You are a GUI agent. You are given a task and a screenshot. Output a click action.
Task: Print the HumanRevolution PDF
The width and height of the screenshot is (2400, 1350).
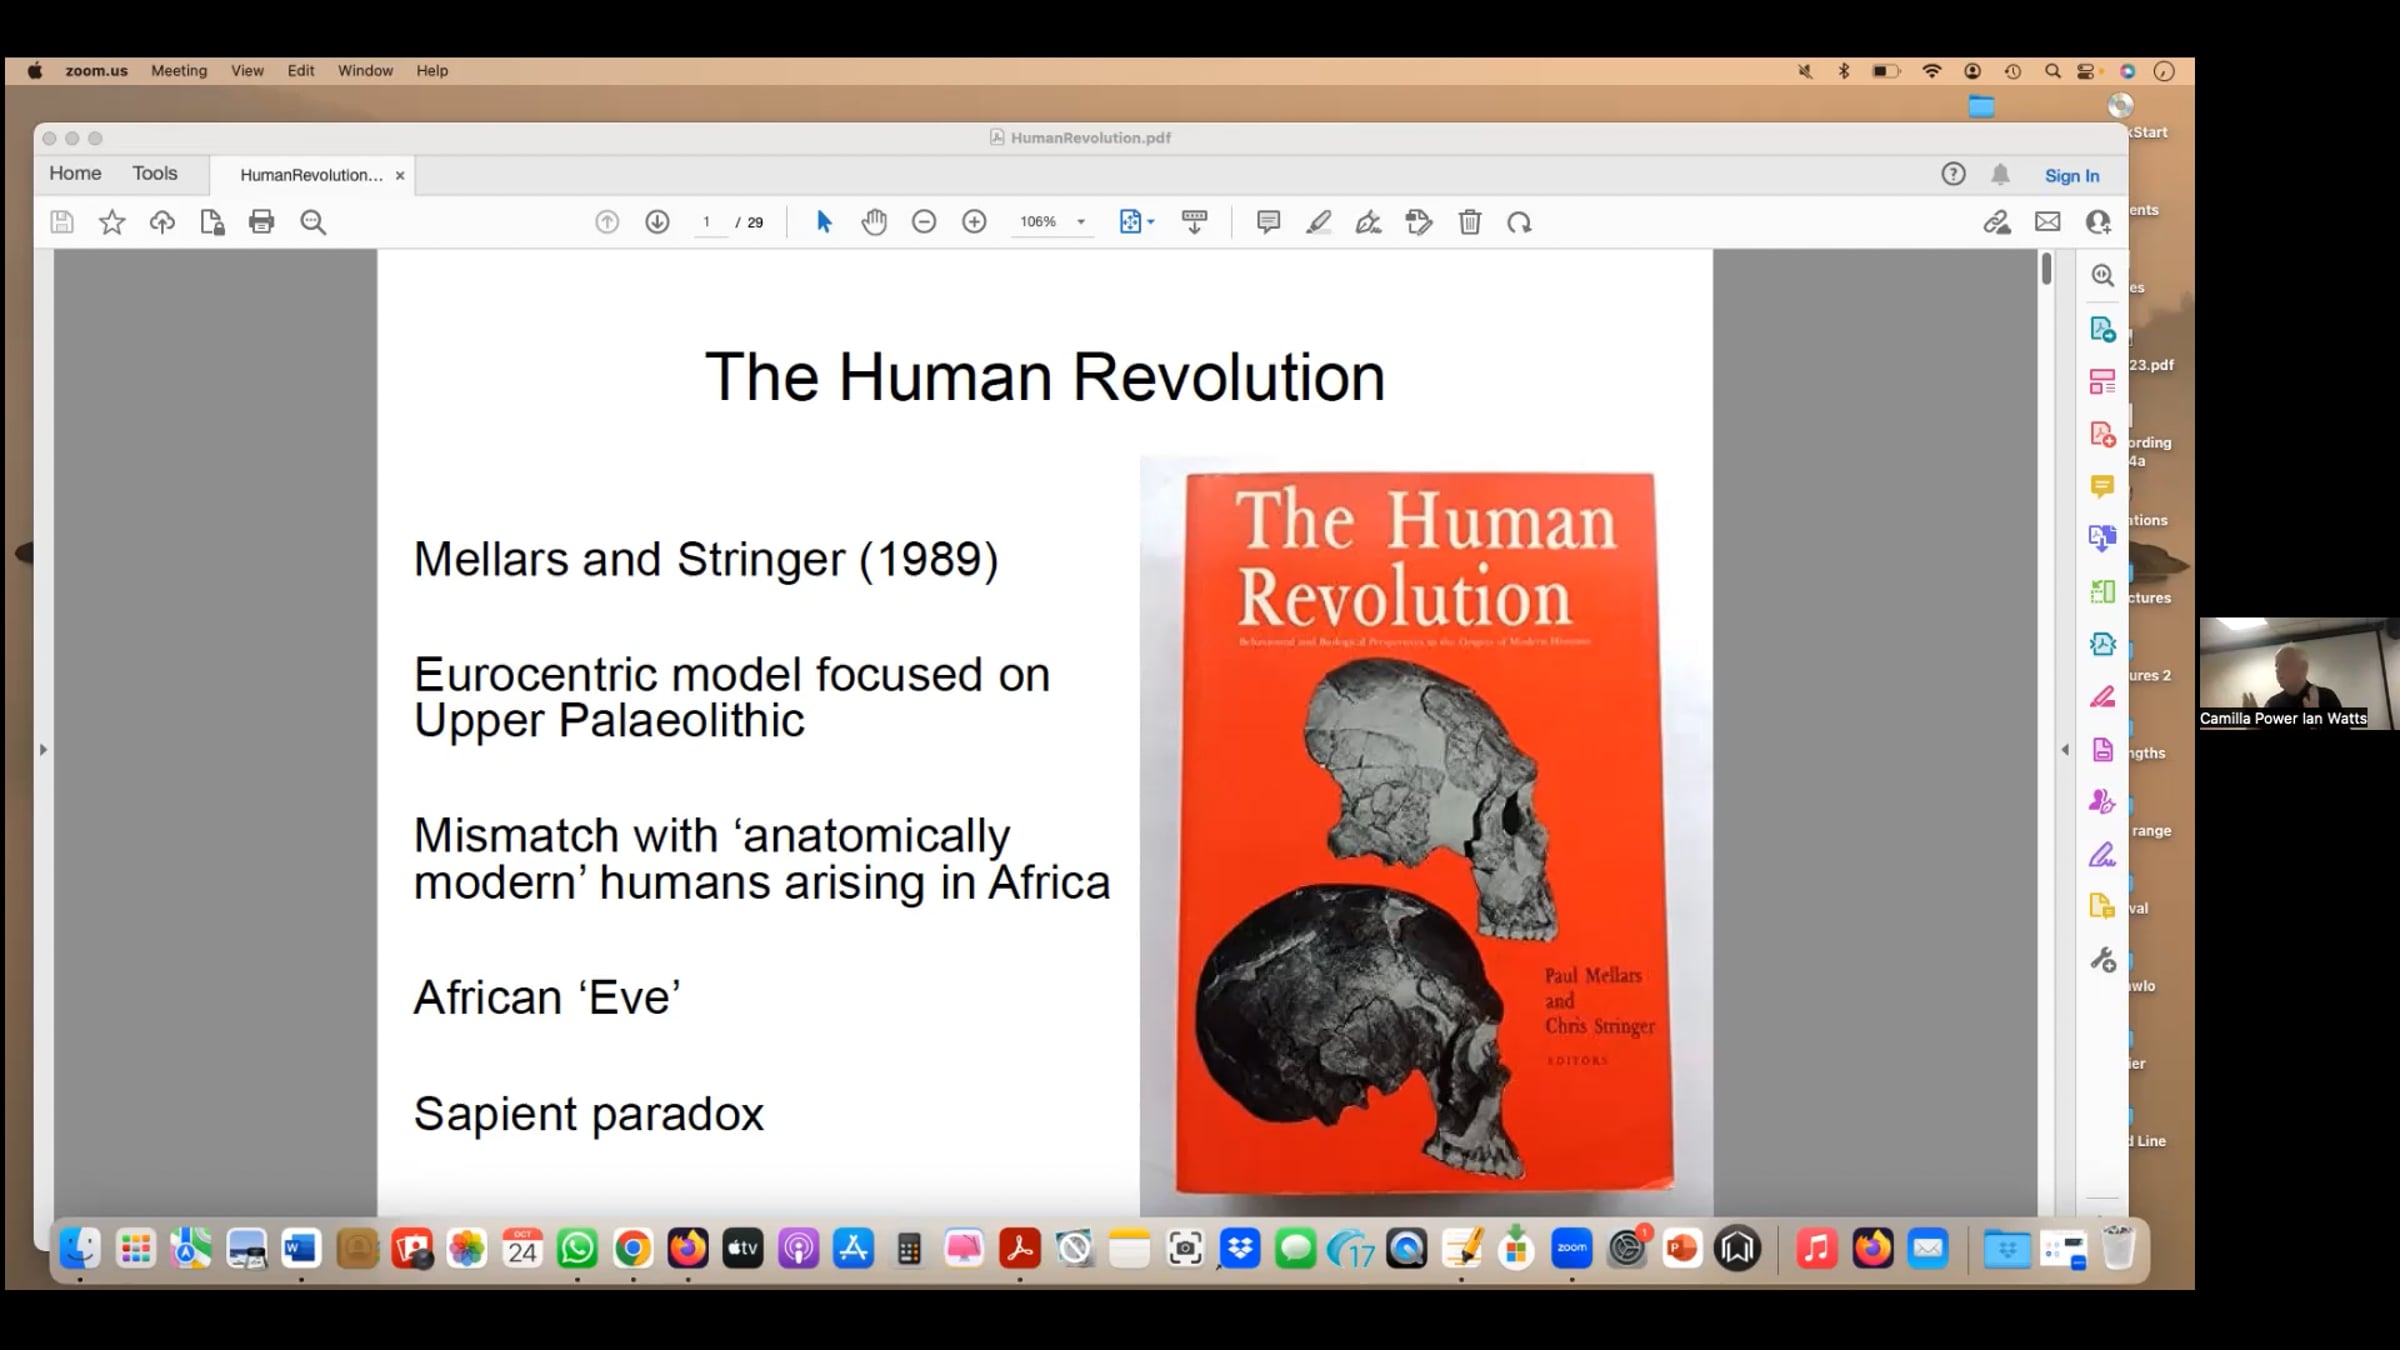click(x=262, y=222)
